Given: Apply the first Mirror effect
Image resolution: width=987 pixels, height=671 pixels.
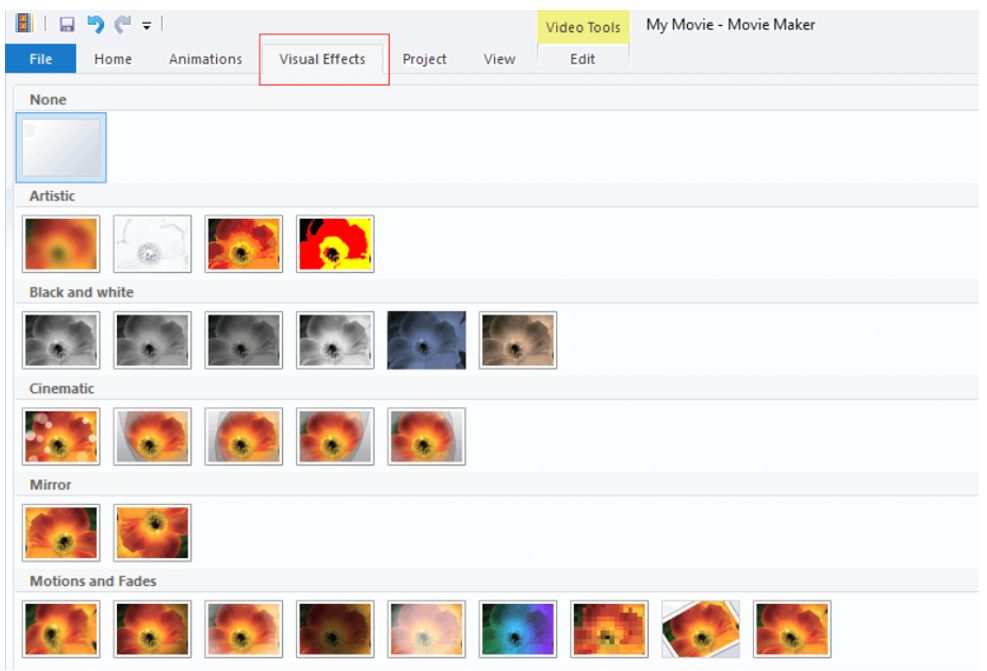Looking at the screenshot, I should (x=61, y=533).
